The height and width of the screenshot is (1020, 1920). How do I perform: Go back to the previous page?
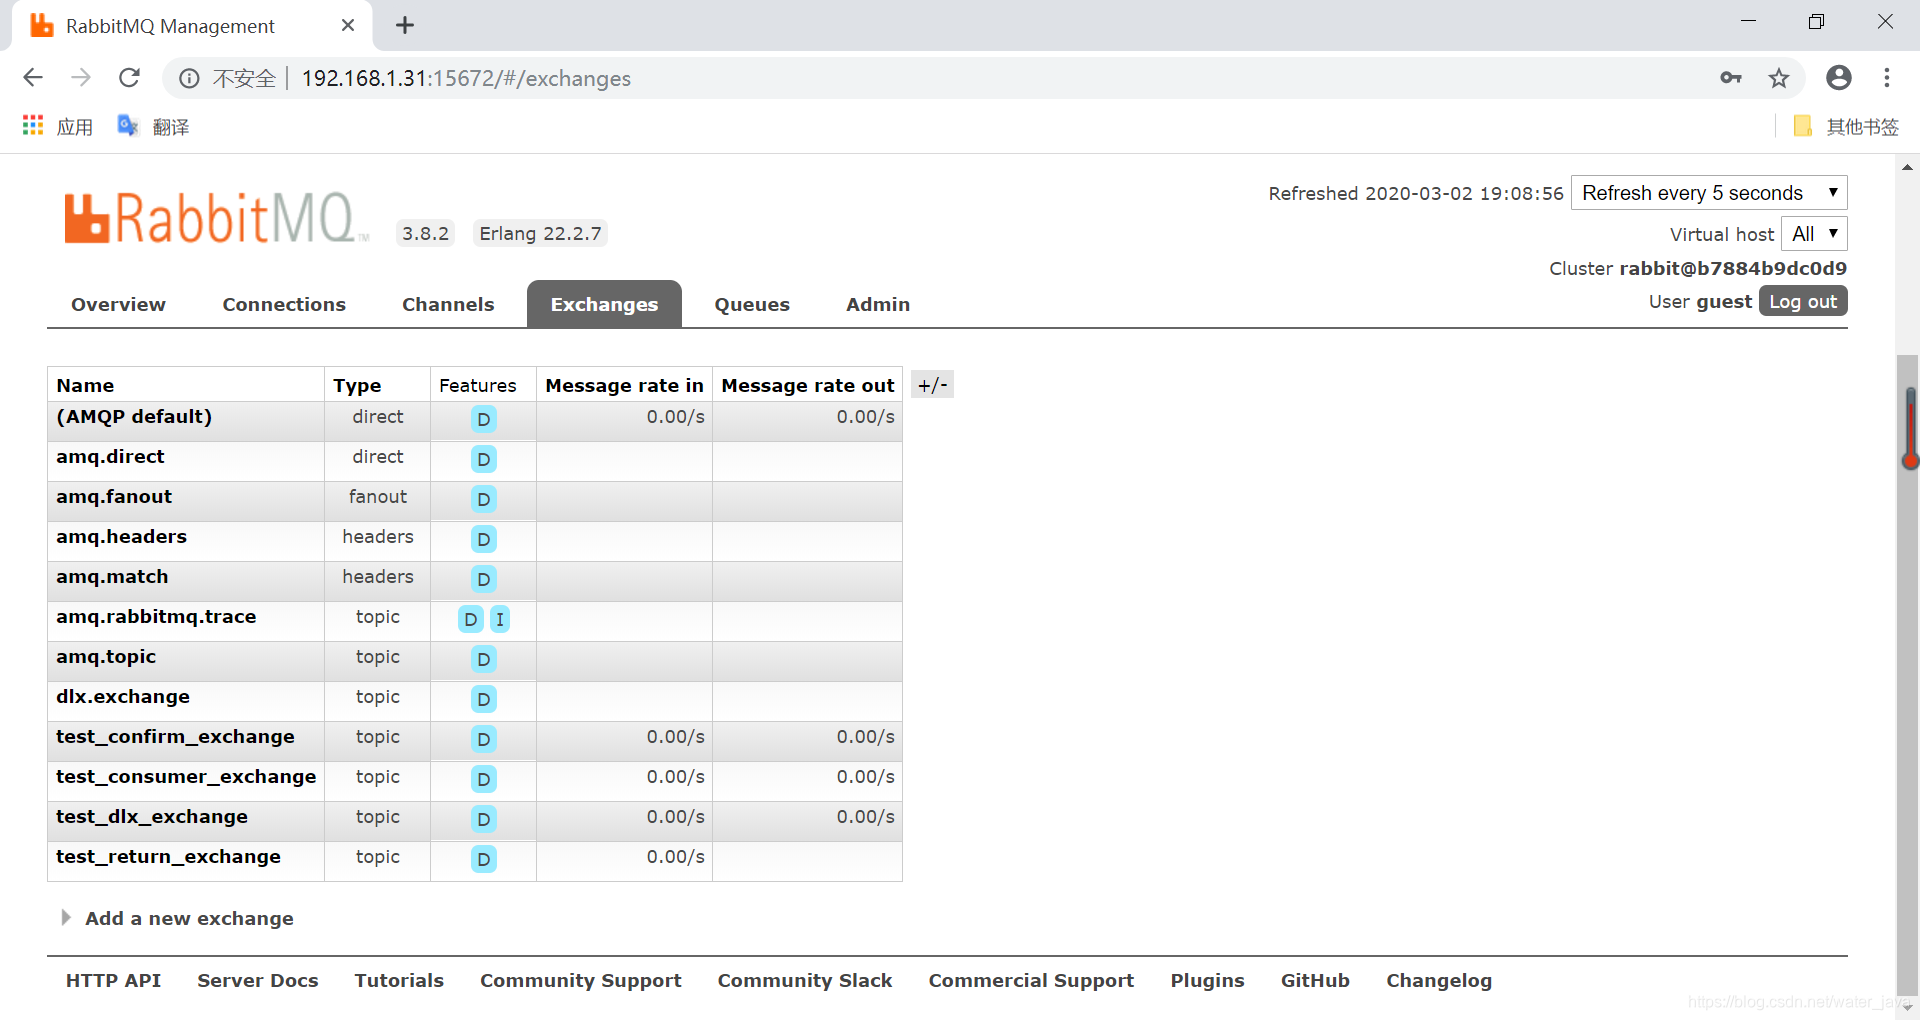tap(33, 78)
